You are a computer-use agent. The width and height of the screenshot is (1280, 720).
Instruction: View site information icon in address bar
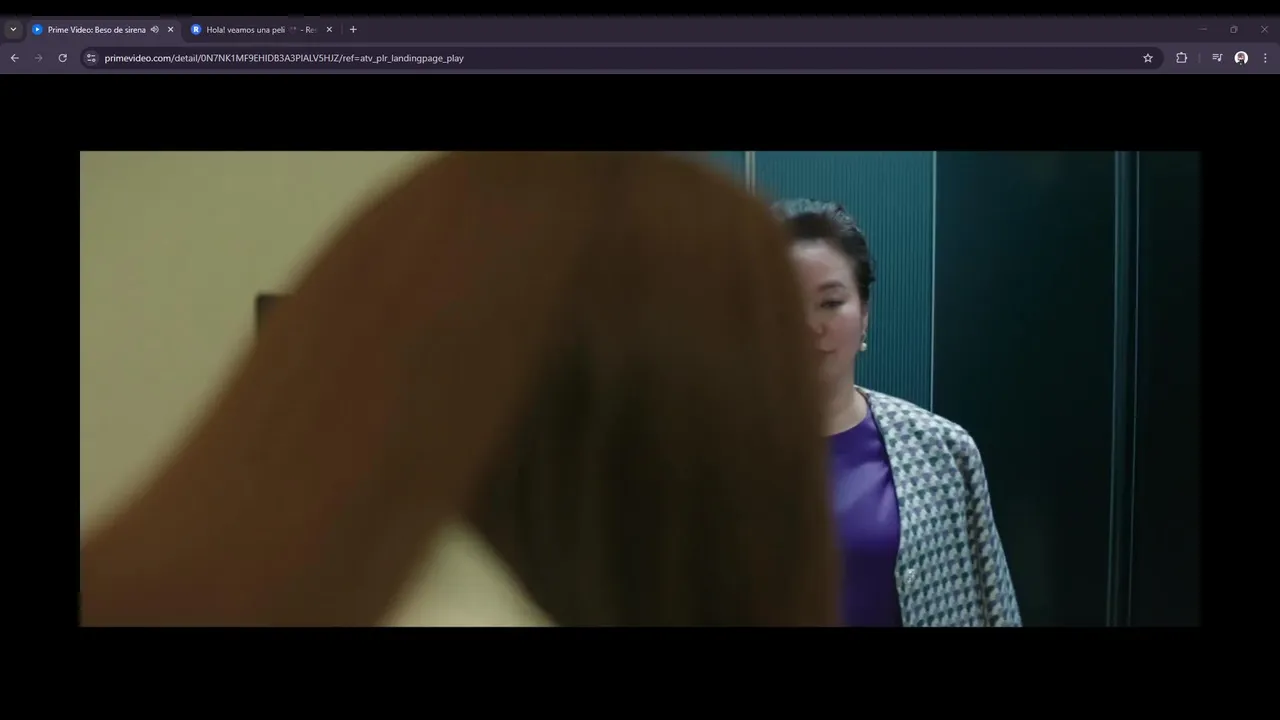tap(91, 58)
